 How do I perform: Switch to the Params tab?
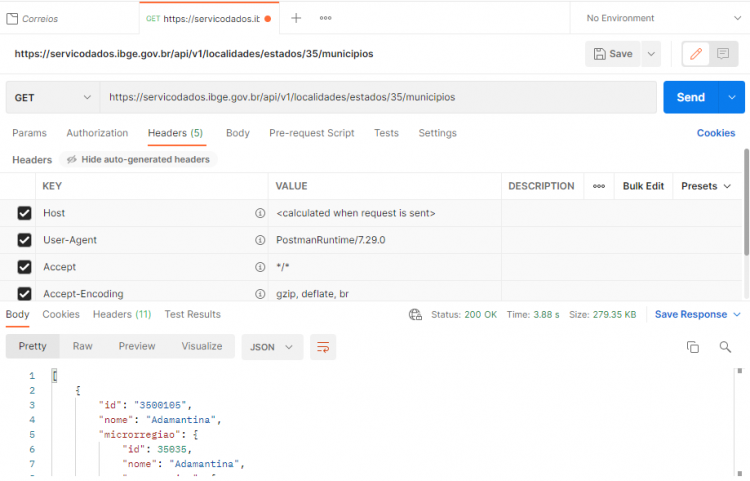(30, 133)
